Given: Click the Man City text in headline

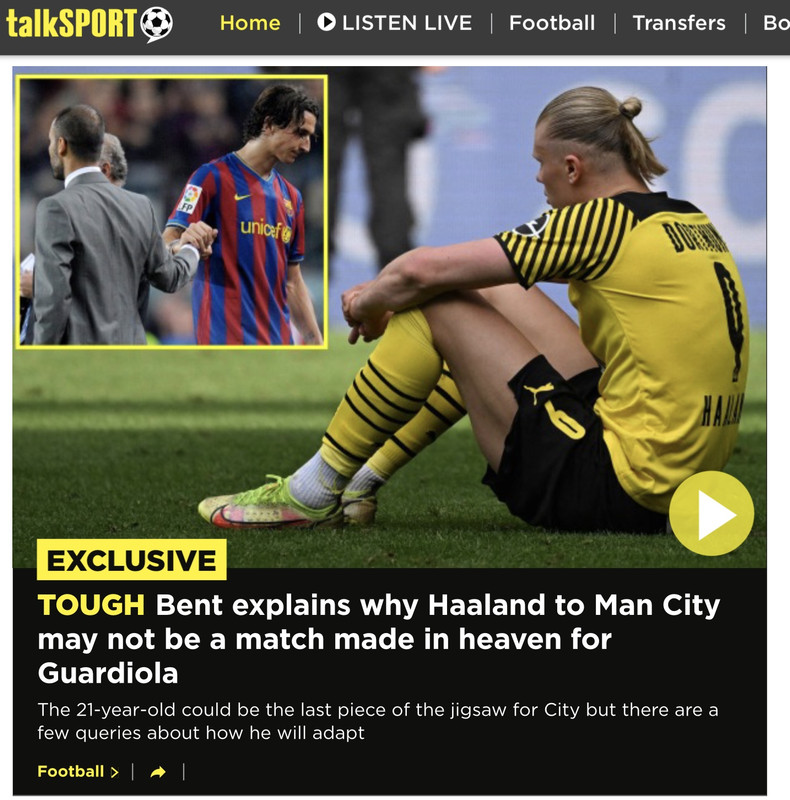Looking at the screenshot, I should pos(657,606).
